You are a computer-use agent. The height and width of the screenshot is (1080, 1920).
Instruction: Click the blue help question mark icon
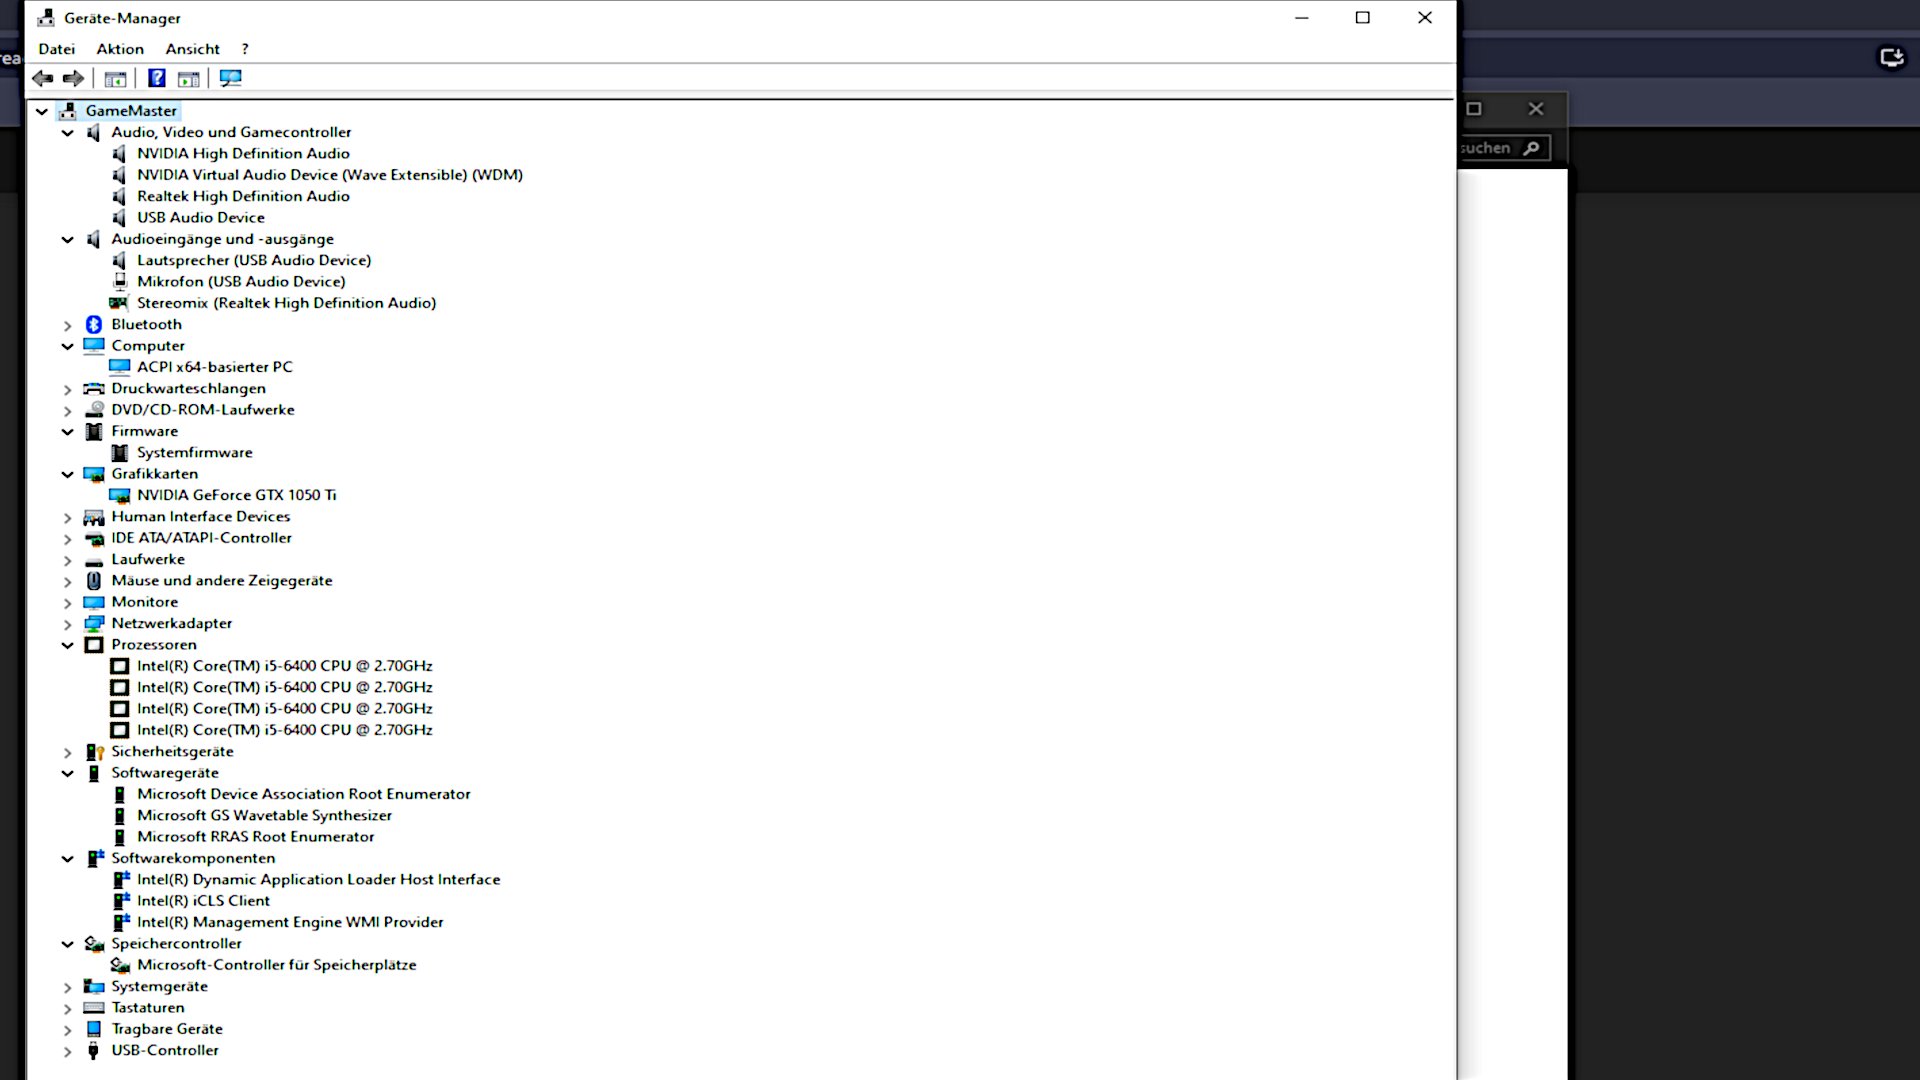pyautogui.click(x=157, y=78)
